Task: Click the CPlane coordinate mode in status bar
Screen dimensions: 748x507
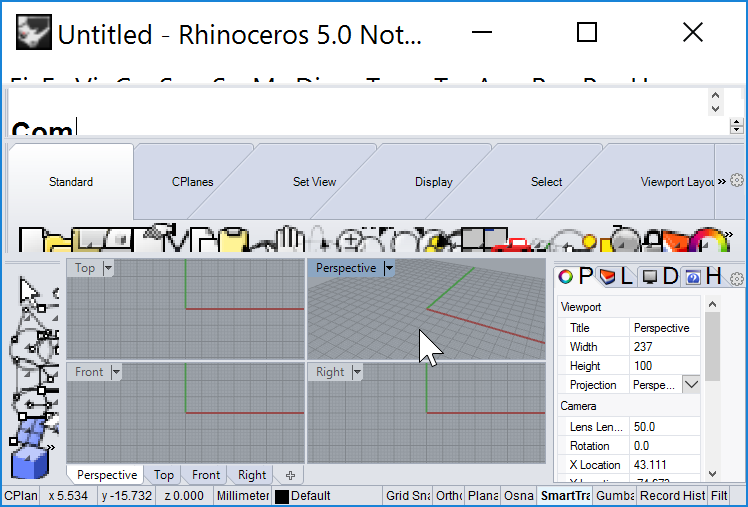Action: [21, 496]
